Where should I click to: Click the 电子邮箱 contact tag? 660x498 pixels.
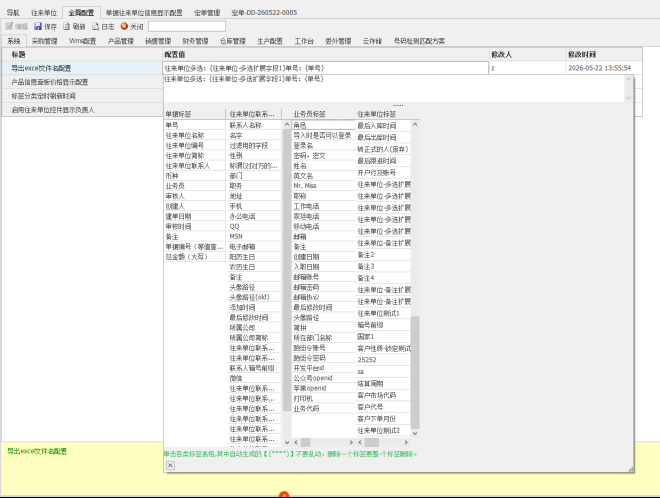[254, 246]
